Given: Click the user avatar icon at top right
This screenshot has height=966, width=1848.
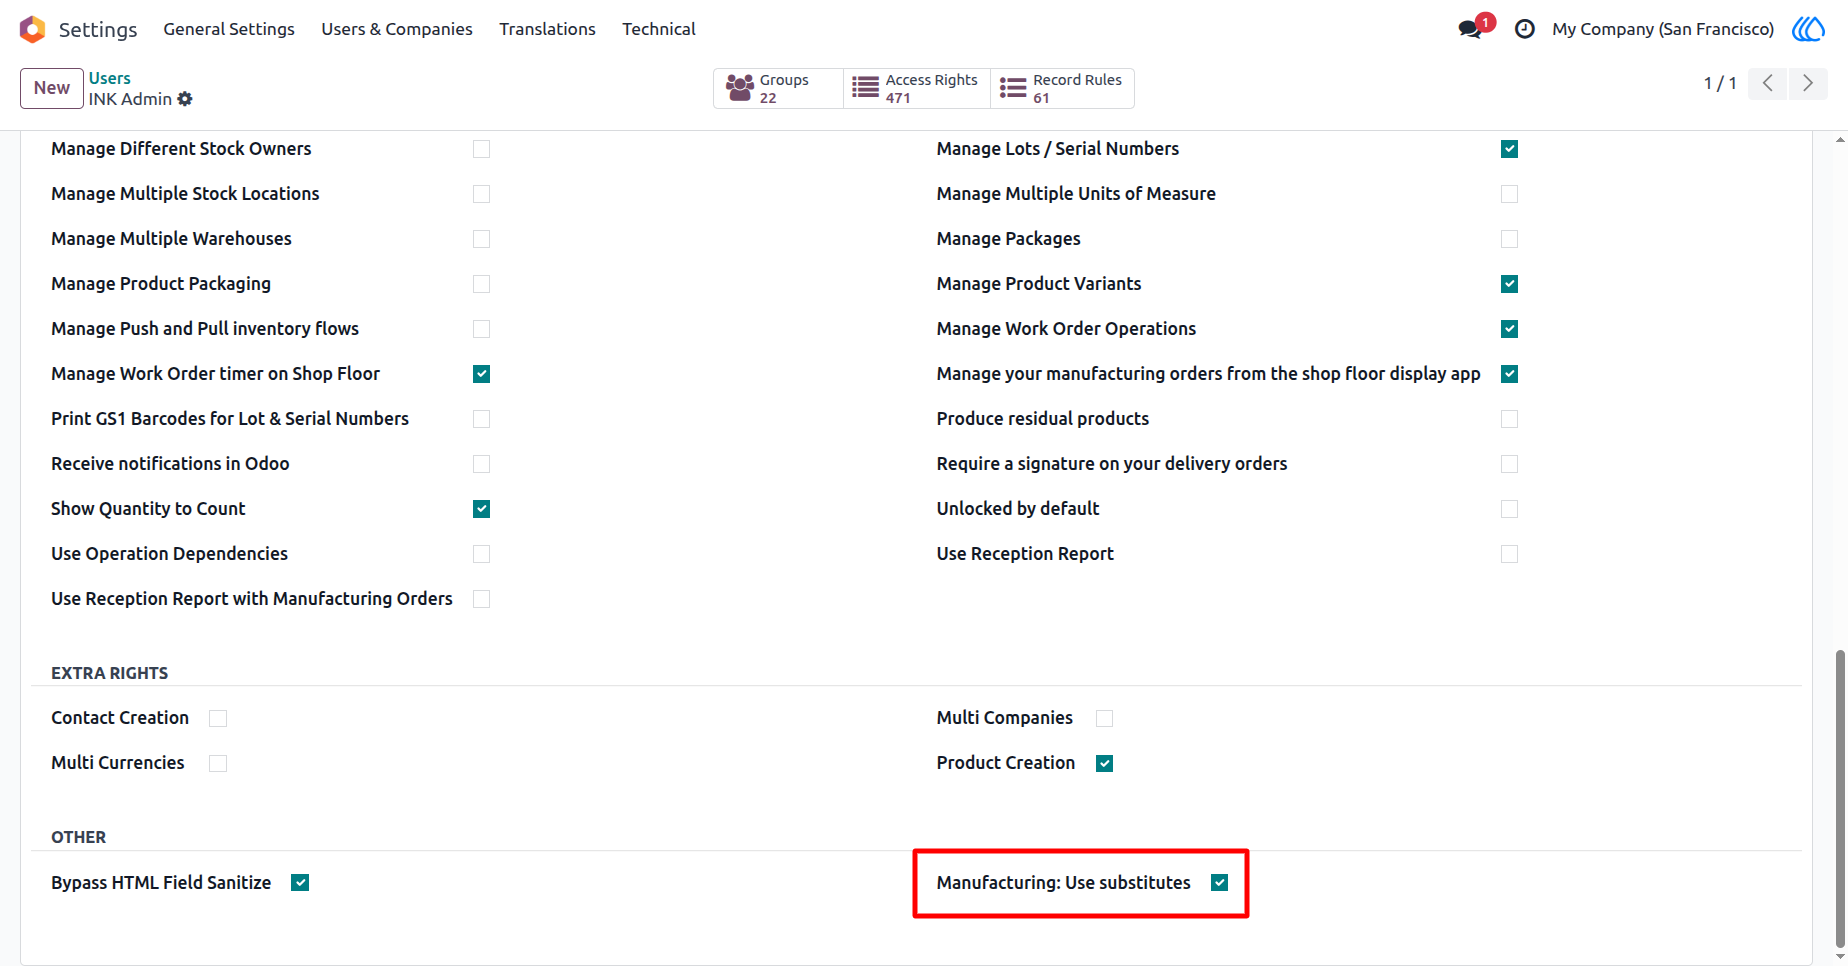Looking at the screenshot, I should [x=1808, y=29].
